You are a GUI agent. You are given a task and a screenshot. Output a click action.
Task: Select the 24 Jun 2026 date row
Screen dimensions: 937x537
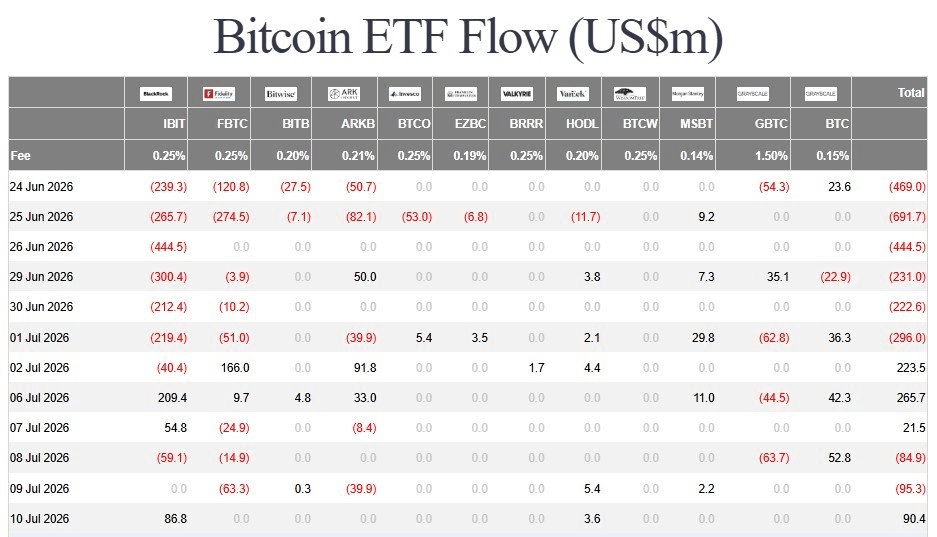(x=468, y=186)
